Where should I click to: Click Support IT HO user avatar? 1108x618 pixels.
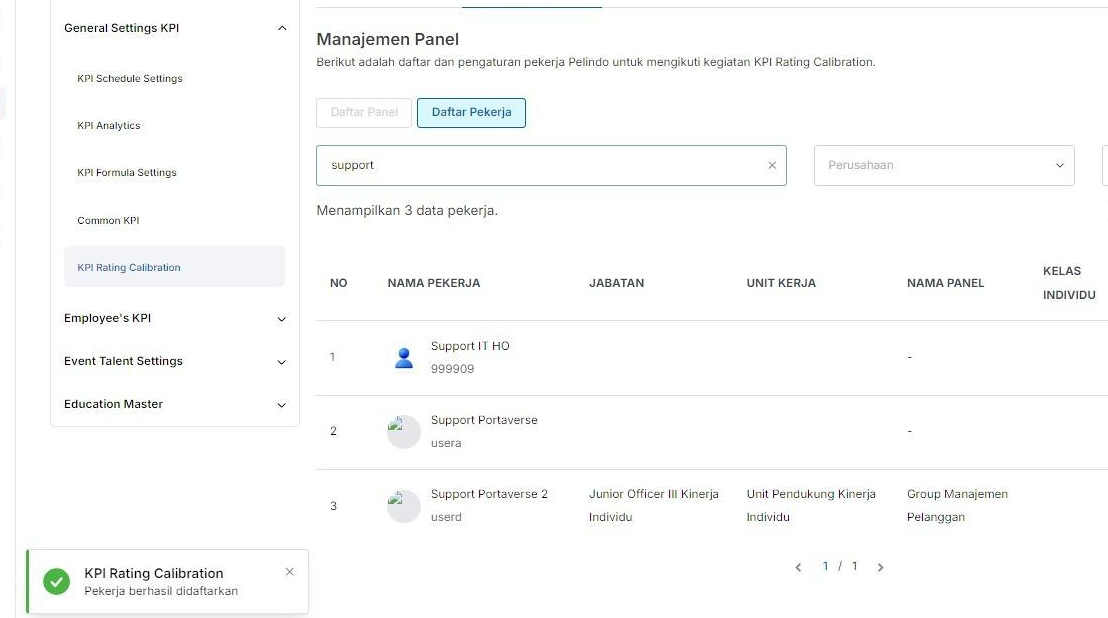pyautogui.click(x=404, y=358)
